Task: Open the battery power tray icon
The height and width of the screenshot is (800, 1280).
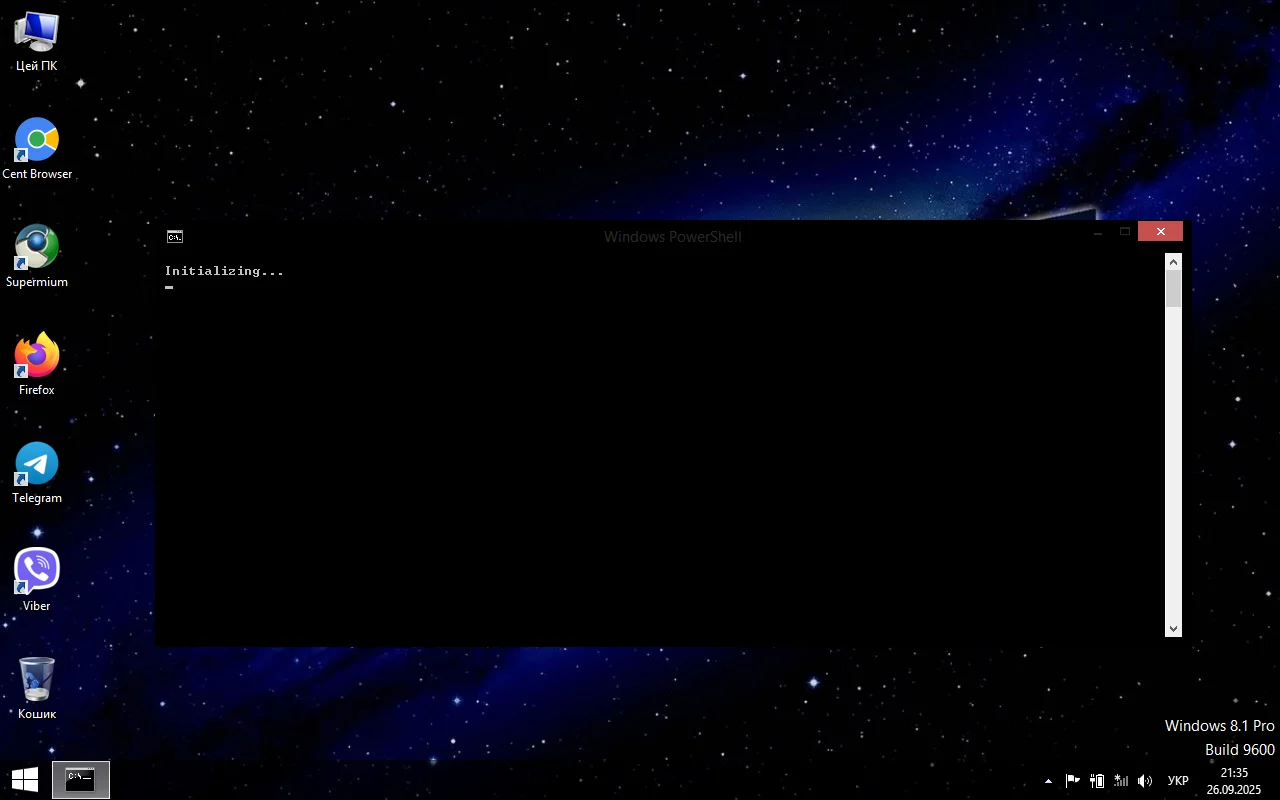Action: pos(1097,781)
